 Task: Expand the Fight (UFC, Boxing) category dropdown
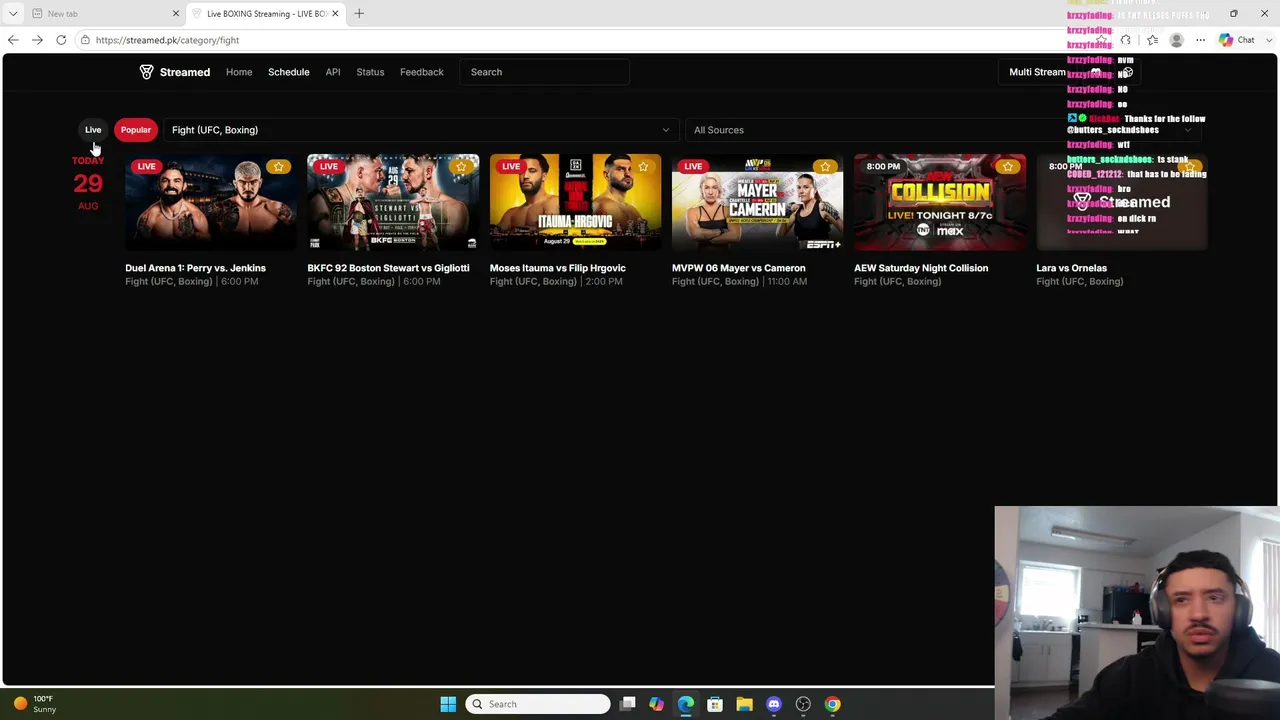[x=421, y=130]
